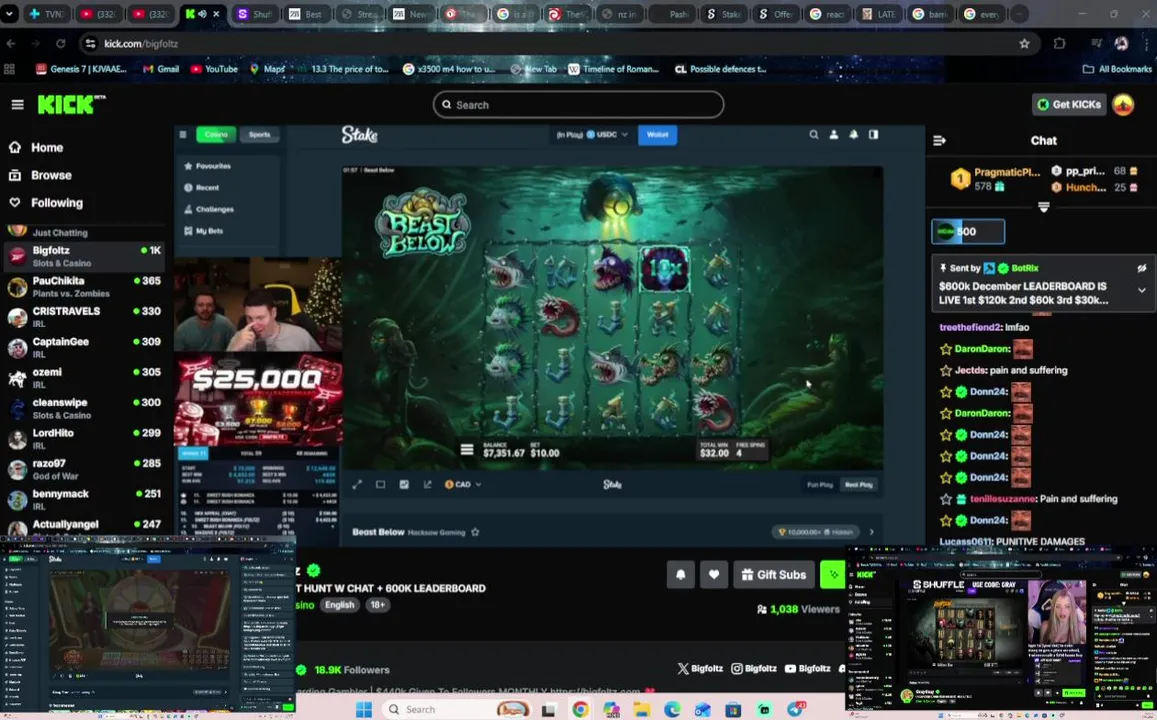This screenshot has height=720, width=1157.
Task: Open Windows Start menu
Action: pyautogui.click(x=364, y=710)
